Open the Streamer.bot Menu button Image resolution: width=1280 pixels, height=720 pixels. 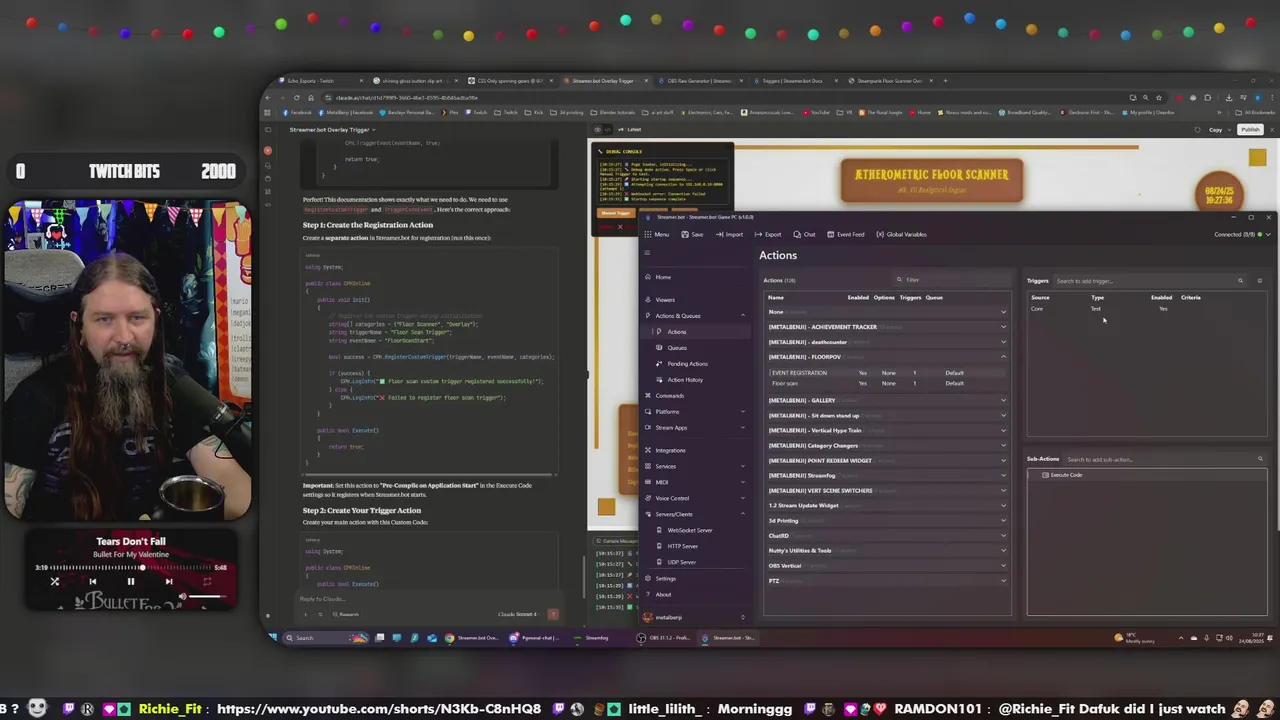(657, 234)
